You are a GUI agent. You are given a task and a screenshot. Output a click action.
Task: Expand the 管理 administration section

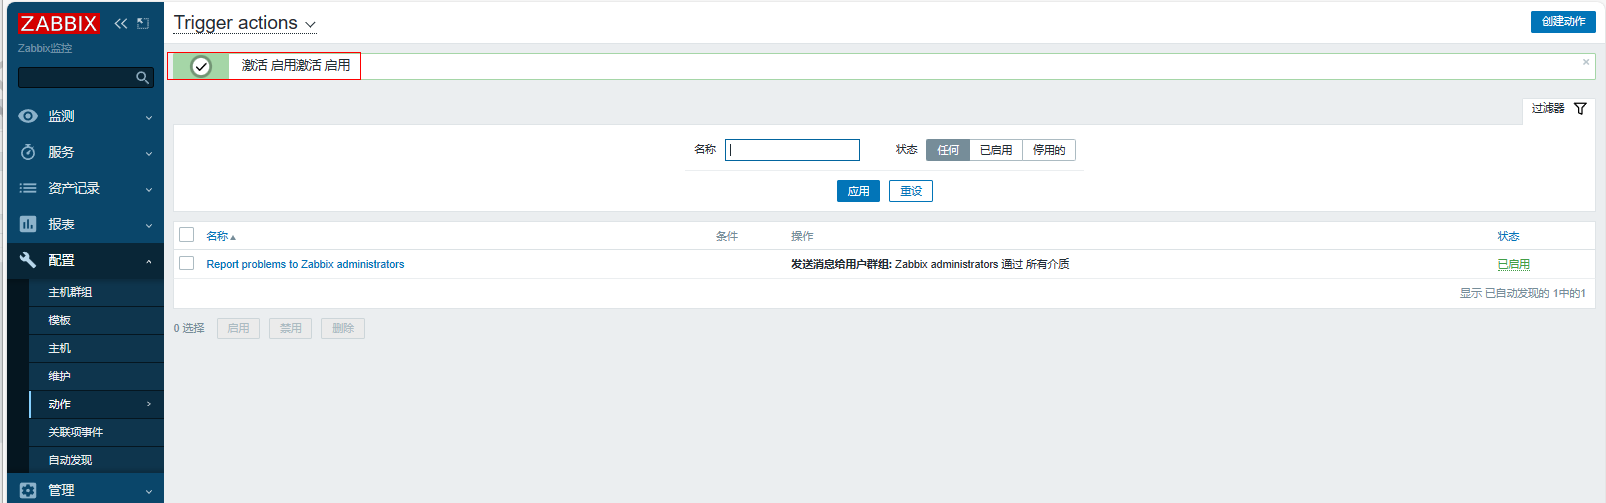(x=85, y=490)
